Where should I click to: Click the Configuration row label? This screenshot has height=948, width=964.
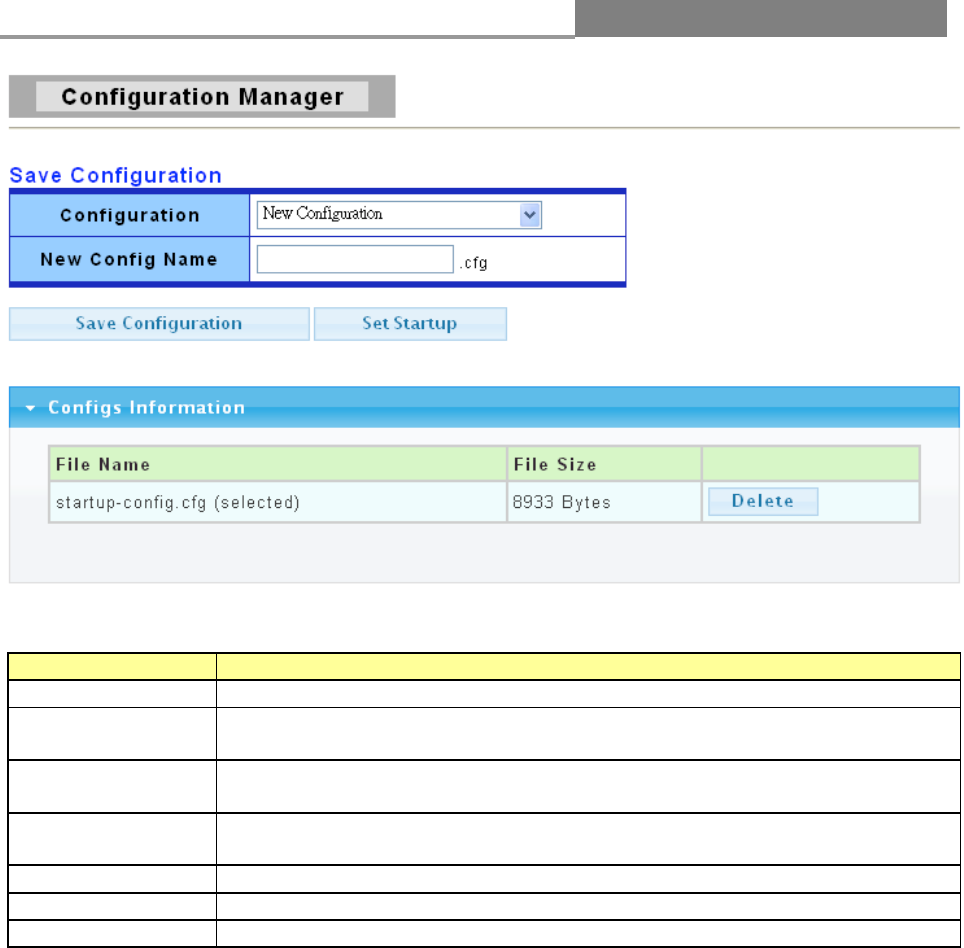(130, 215)
